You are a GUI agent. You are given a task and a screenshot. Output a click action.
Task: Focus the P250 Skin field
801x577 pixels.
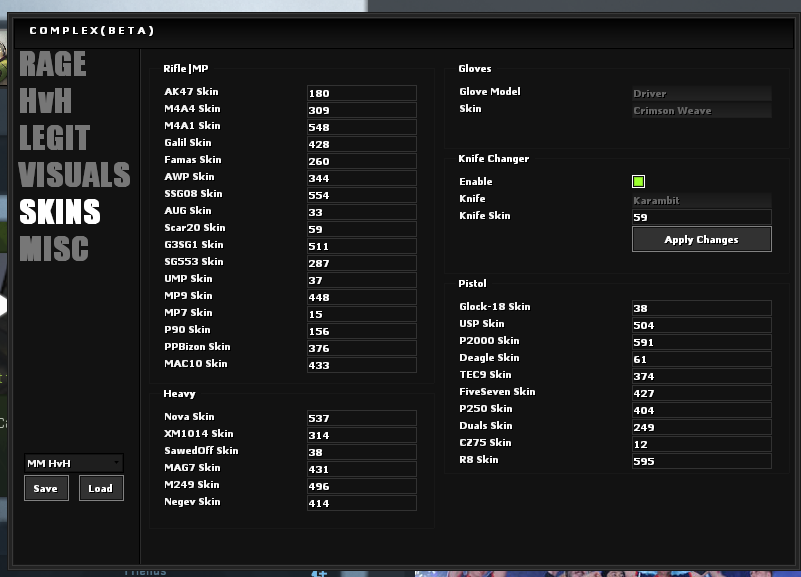tap(702, 410)
